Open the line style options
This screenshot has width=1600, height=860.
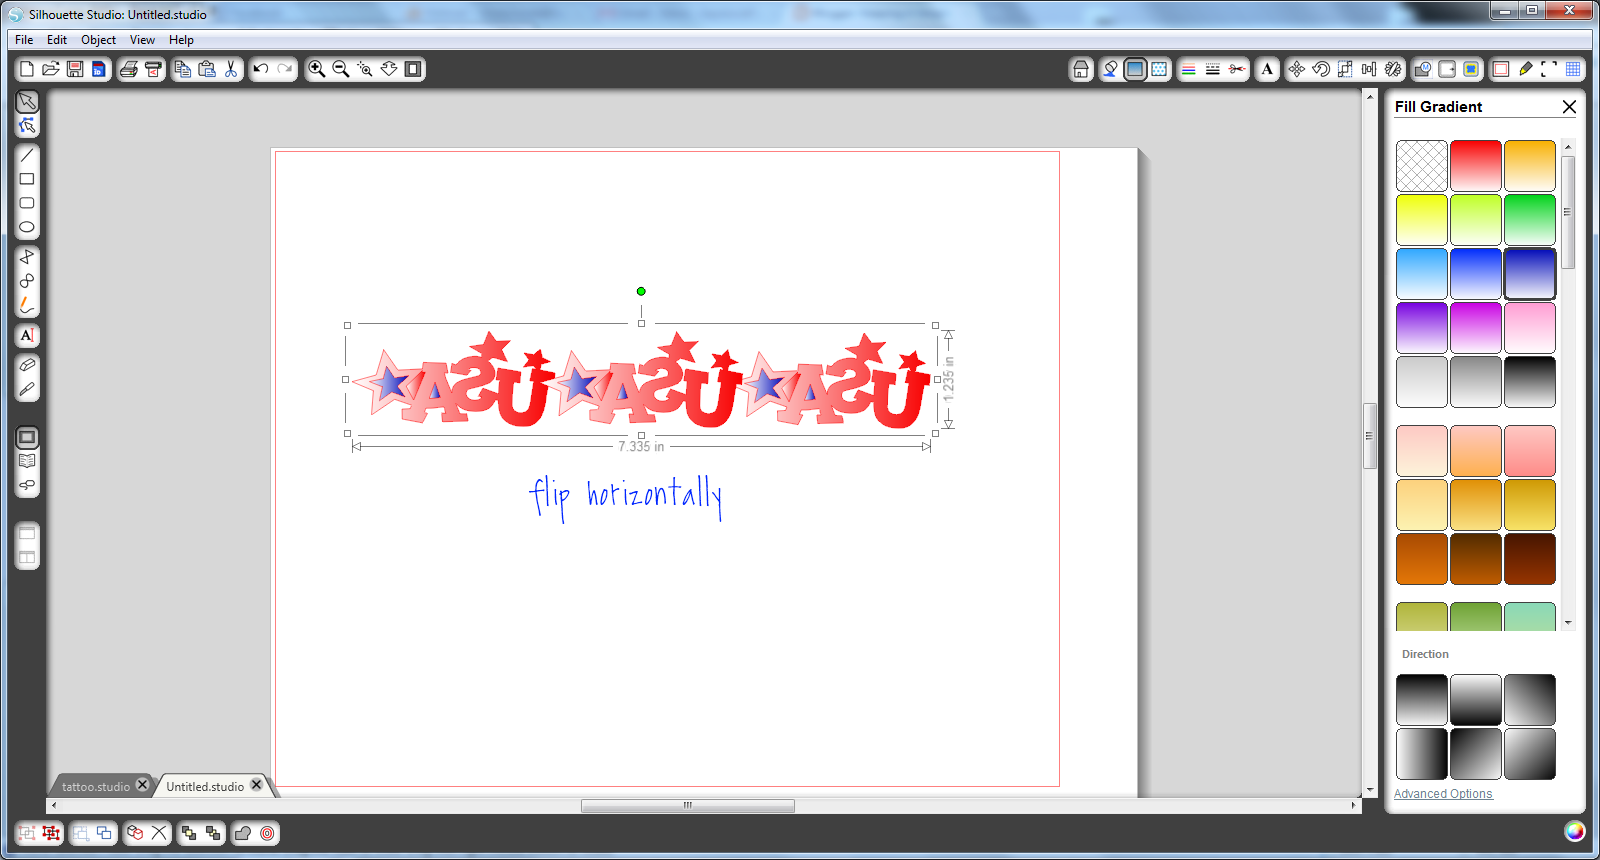click(1213, 69)
